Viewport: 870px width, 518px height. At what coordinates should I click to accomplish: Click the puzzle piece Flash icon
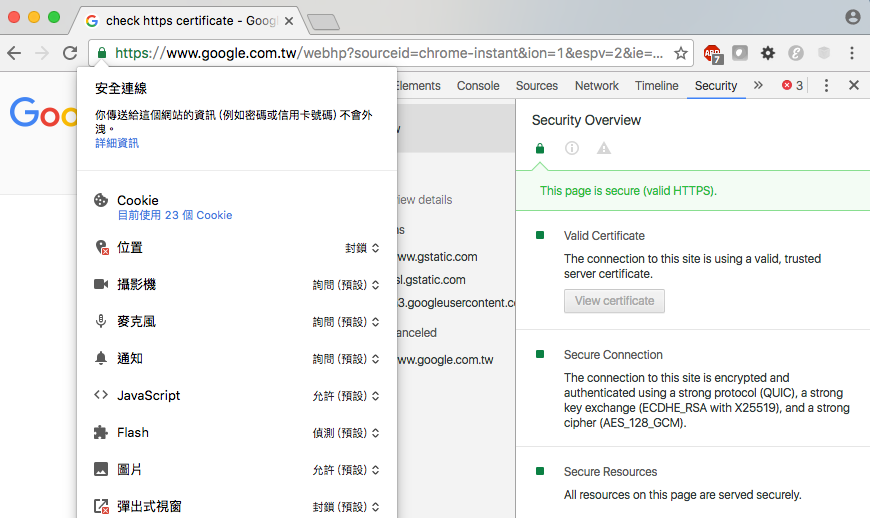coord(101,433)
